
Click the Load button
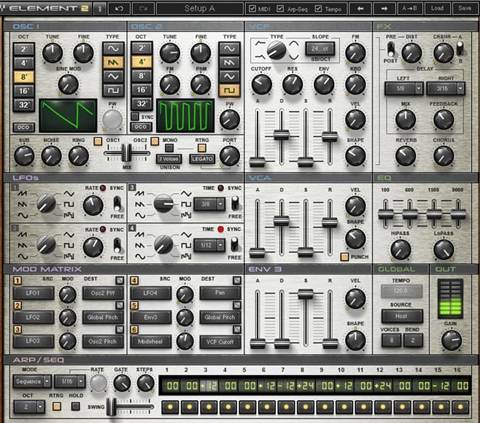click(x=437, y=8)
